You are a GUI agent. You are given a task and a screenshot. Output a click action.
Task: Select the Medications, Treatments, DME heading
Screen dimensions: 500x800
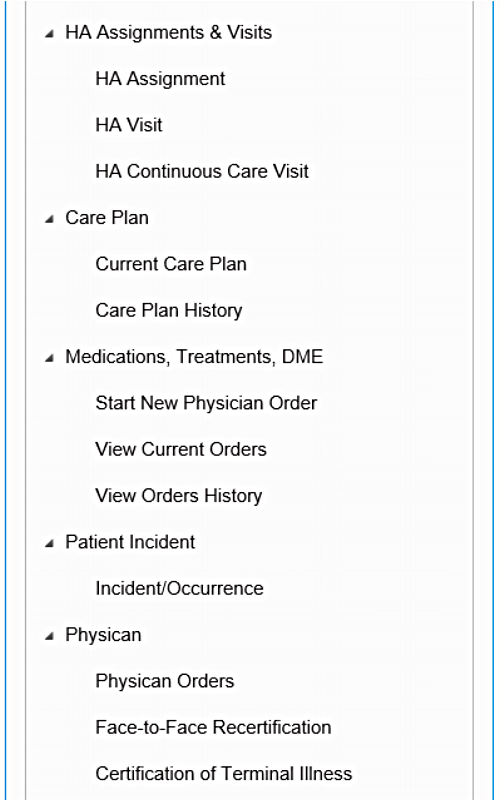coord(194,357)
